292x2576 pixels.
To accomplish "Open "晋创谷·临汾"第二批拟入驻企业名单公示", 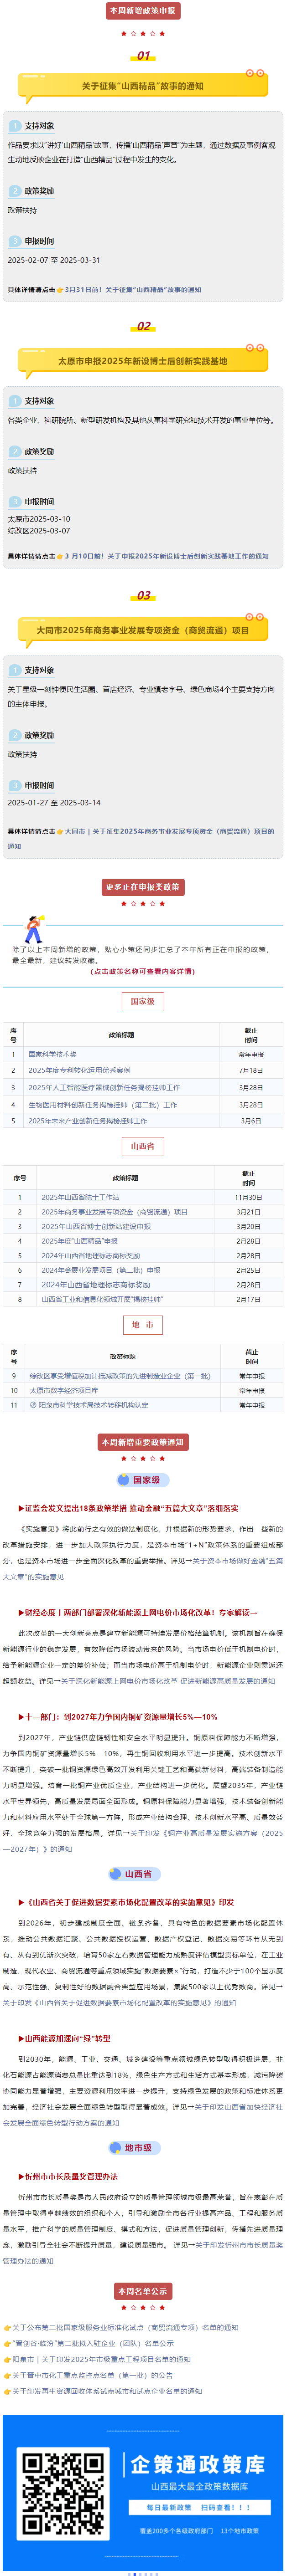I will pos(93,2343).
